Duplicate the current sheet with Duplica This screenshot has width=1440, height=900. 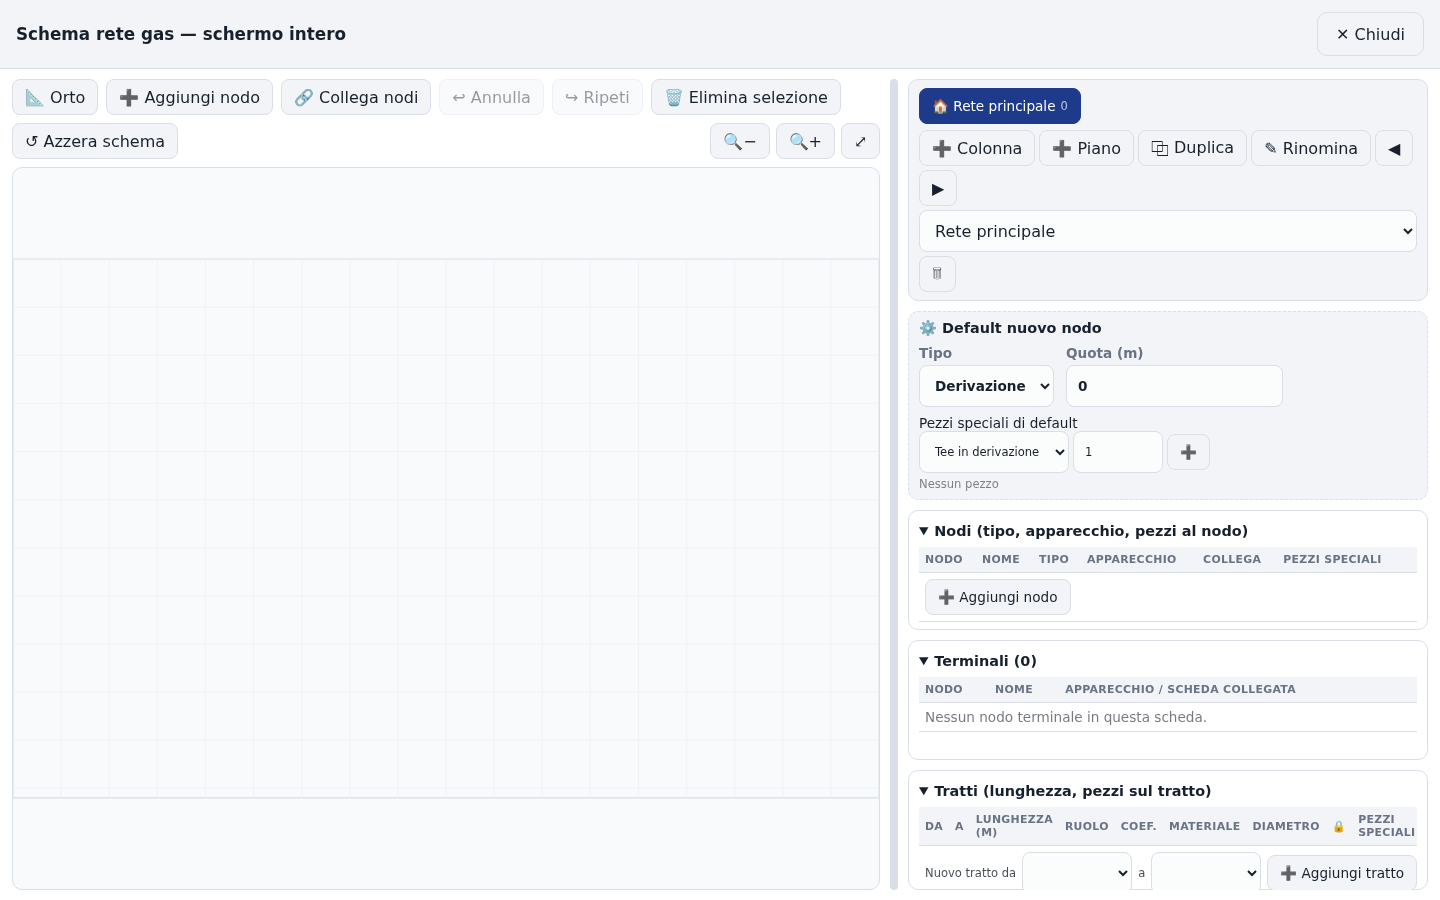[1192, 148]
